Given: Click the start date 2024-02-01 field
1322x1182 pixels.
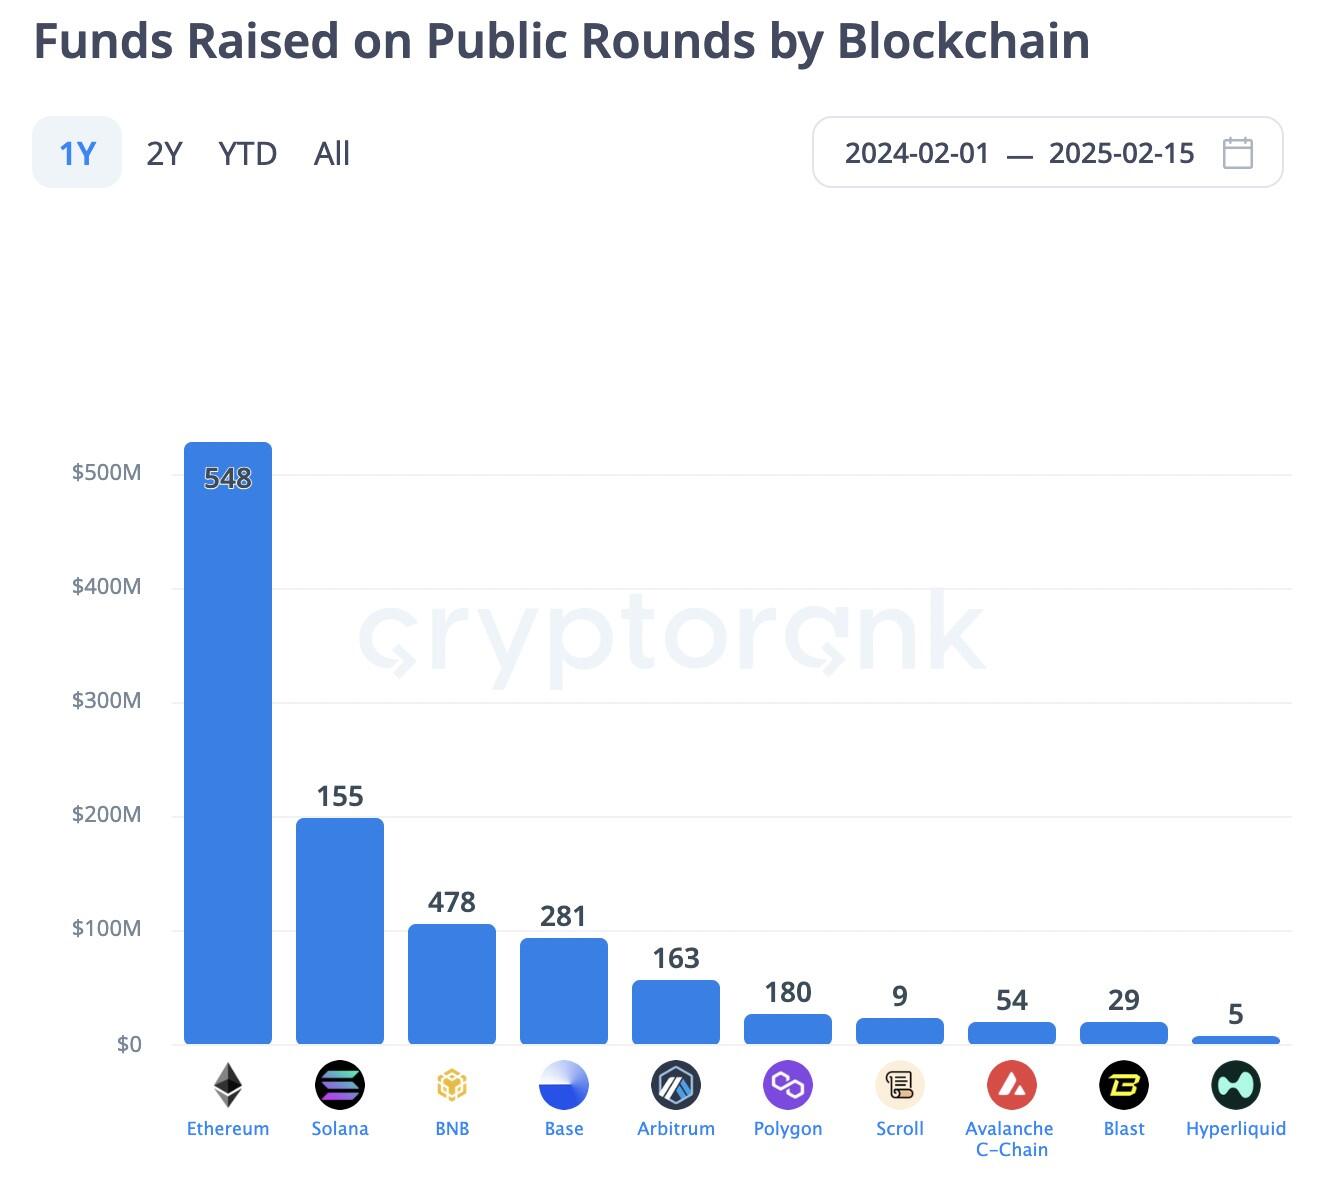Looking at the screenshot, I should [917, 153].
